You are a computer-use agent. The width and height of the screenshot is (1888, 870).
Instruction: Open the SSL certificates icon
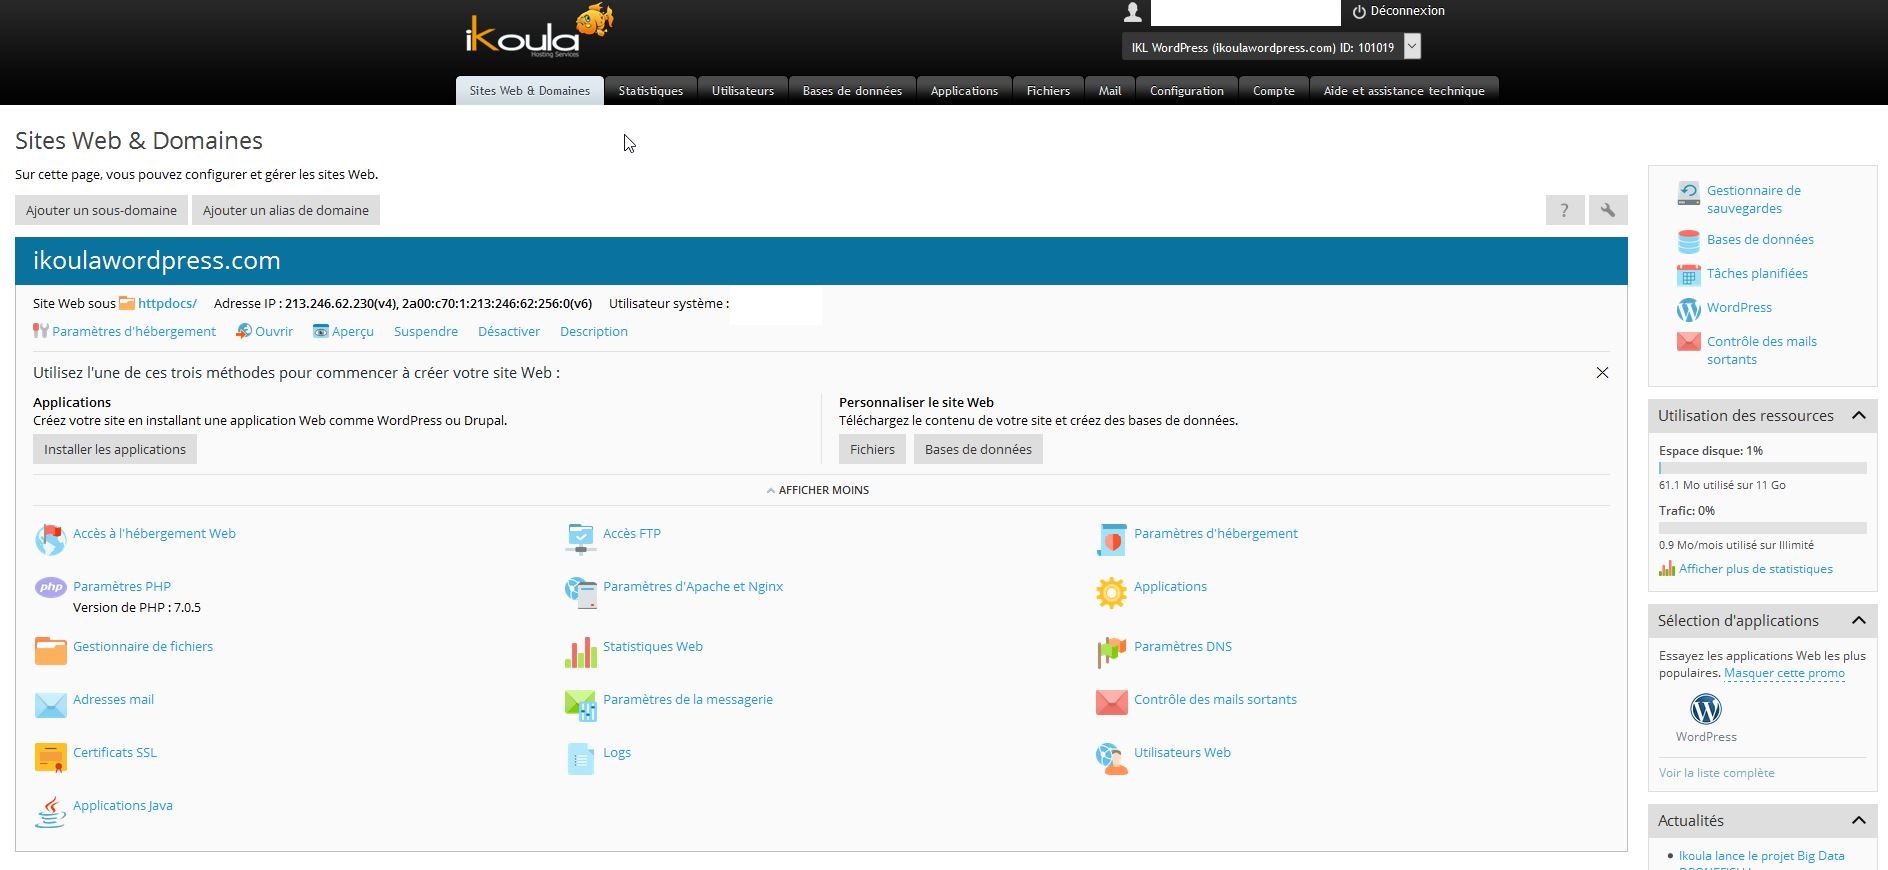(50, 757)
